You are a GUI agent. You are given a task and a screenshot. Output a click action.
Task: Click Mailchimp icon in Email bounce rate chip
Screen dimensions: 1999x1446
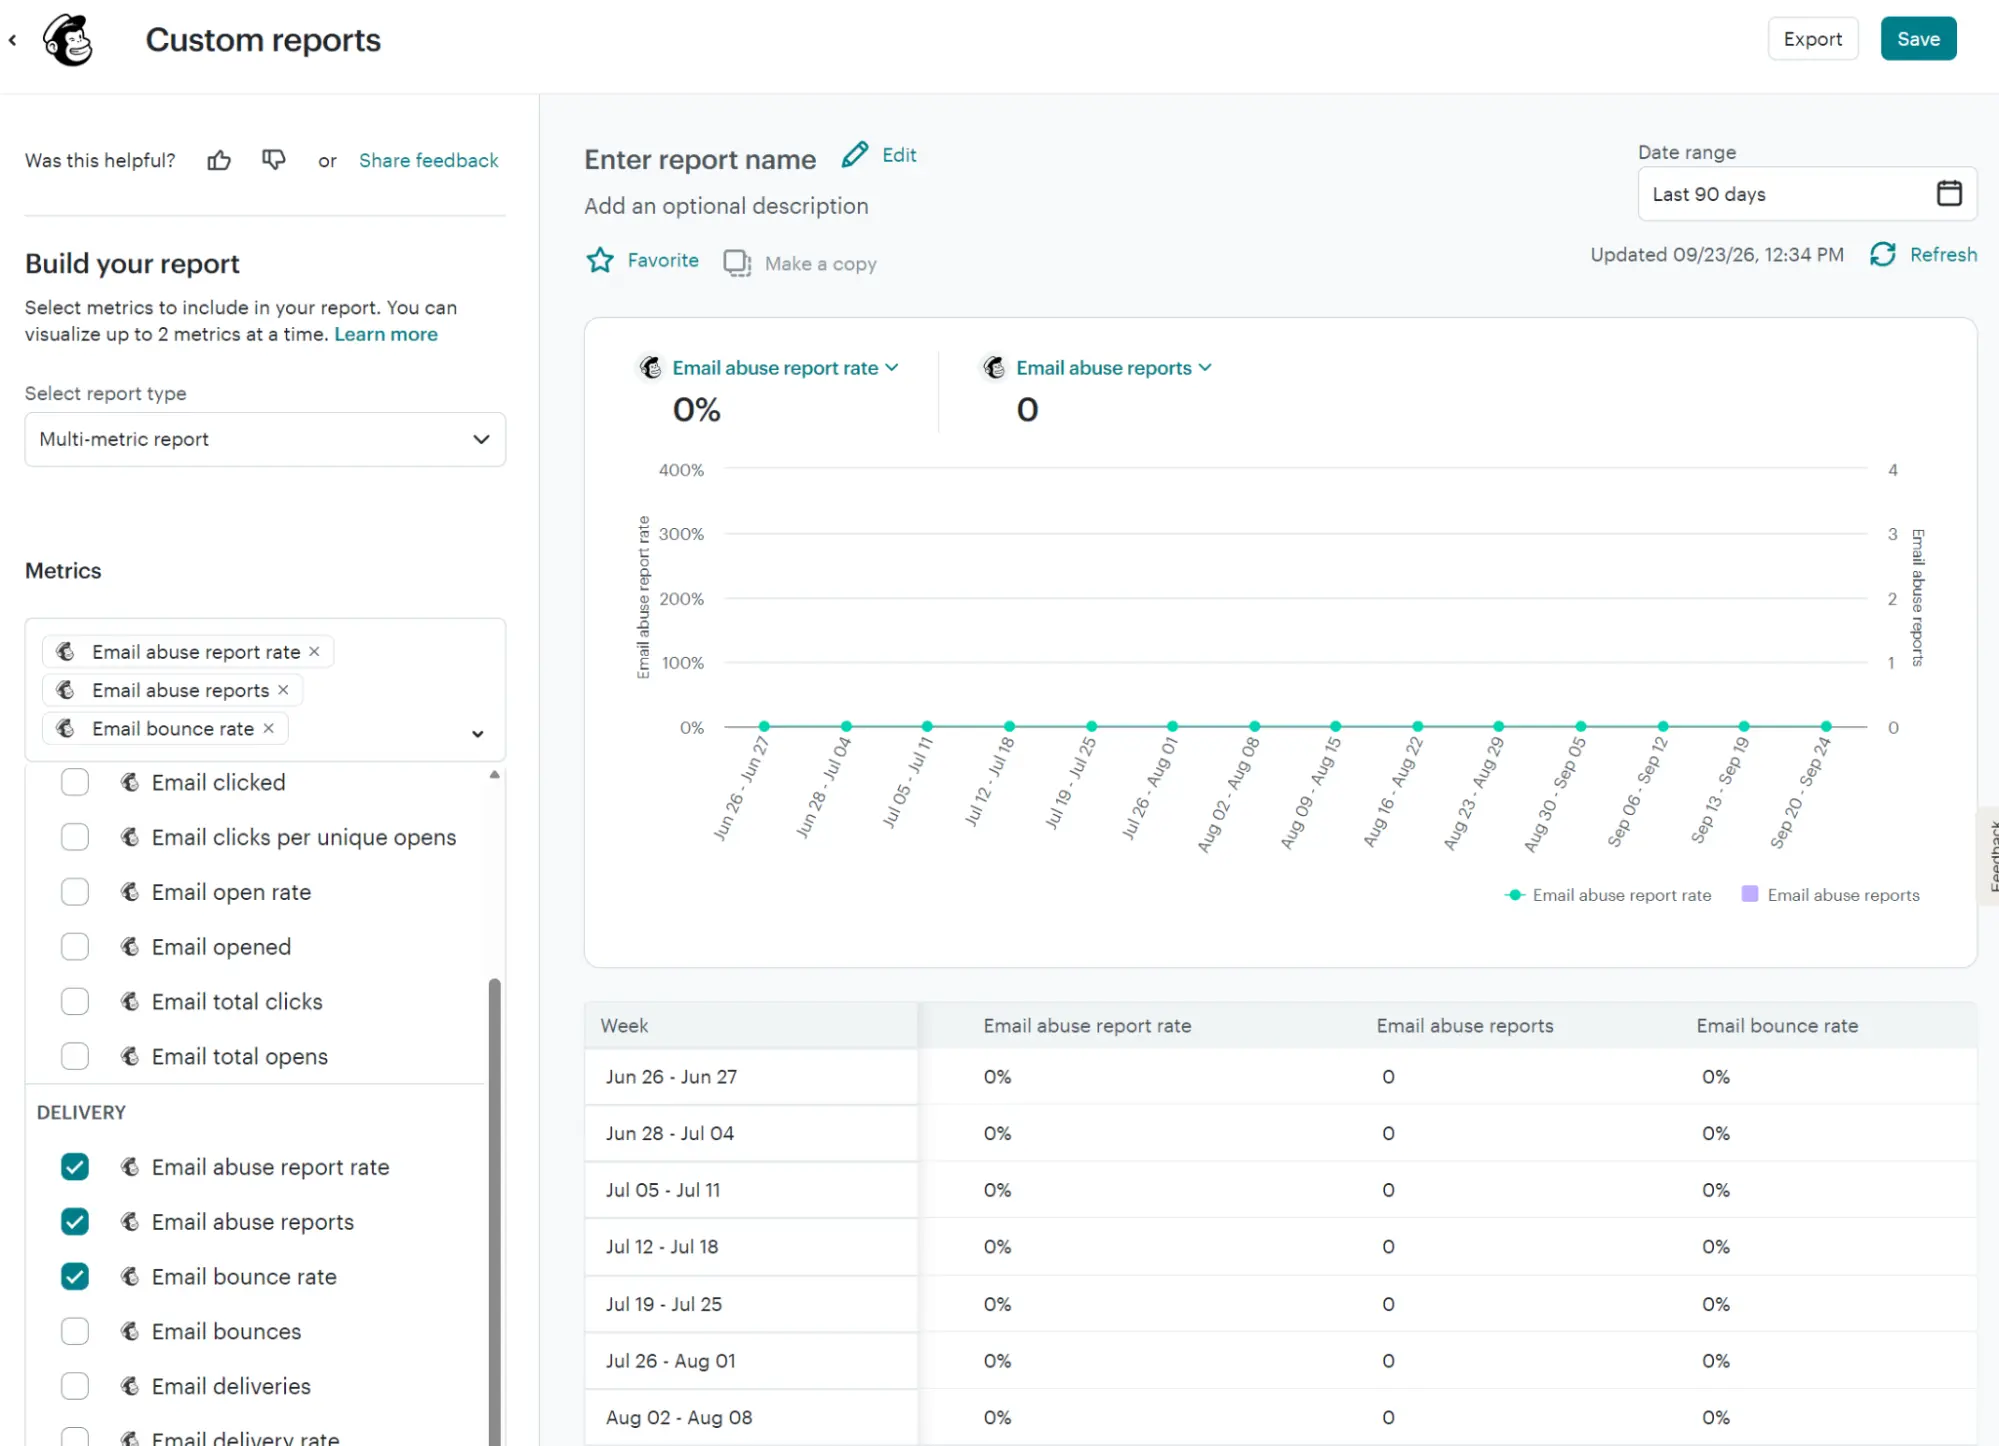click(x=66, y=728)
